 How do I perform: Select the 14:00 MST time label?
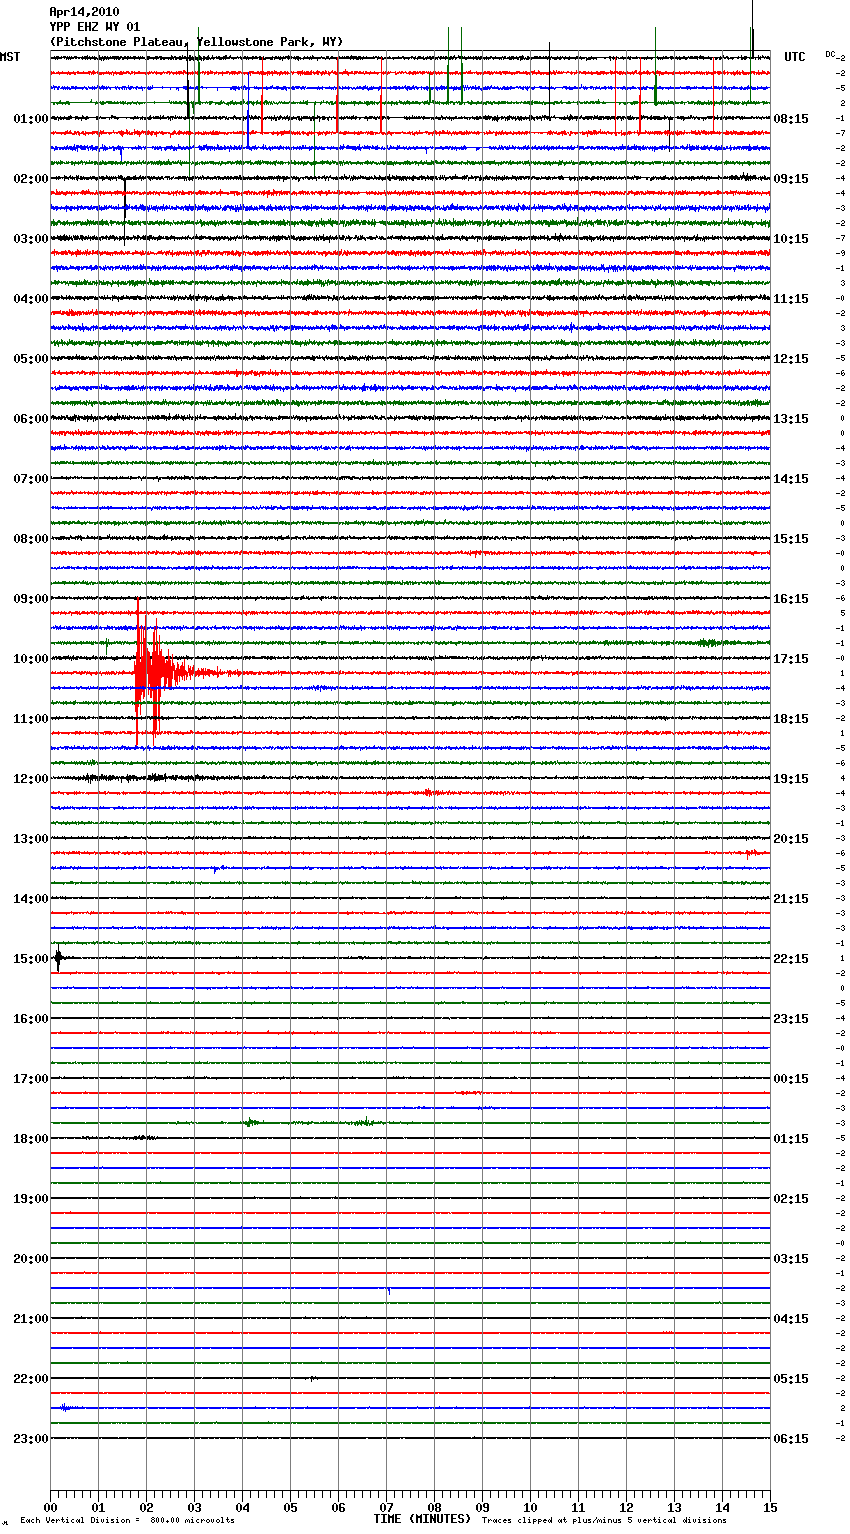tap(31, 899)
